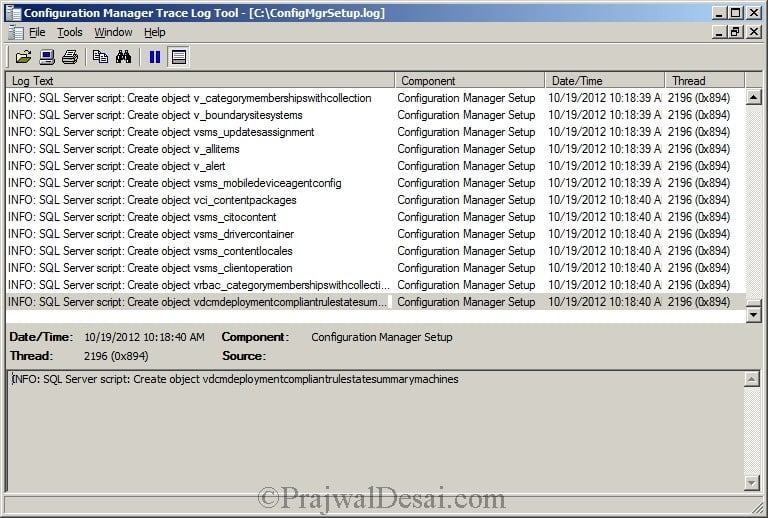Open the Help menu
The width and height of the screenshot is (768, 518).
point(155,32)
